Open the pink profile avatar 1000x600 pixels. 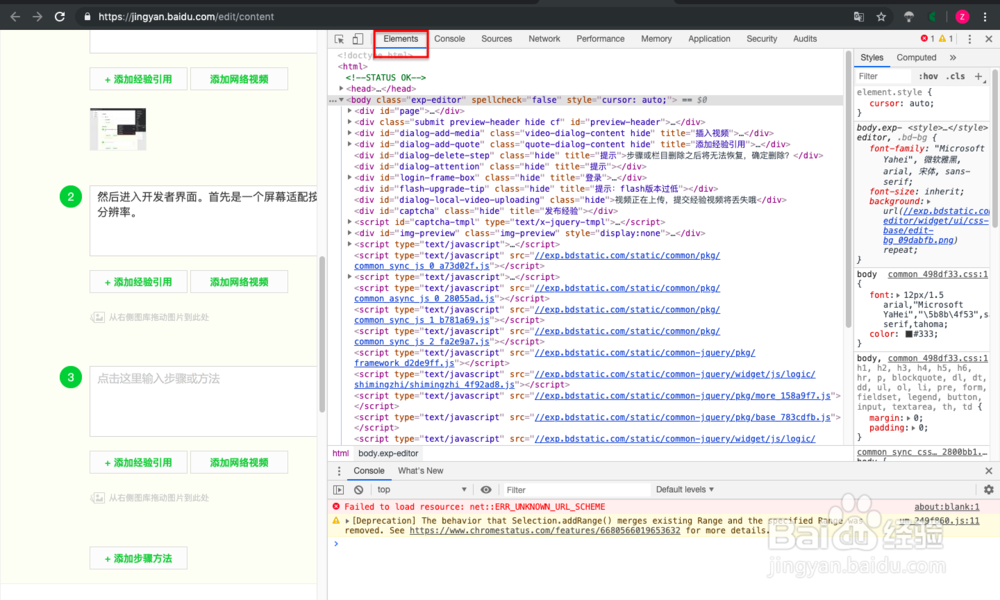point(962,17)
